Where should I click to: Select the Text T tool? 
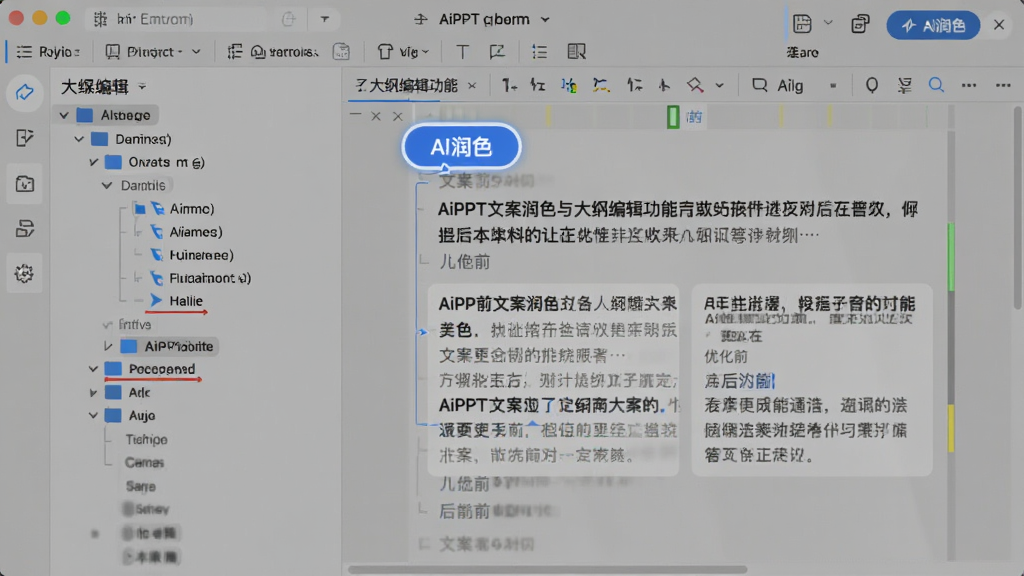[x=462, y=52]
